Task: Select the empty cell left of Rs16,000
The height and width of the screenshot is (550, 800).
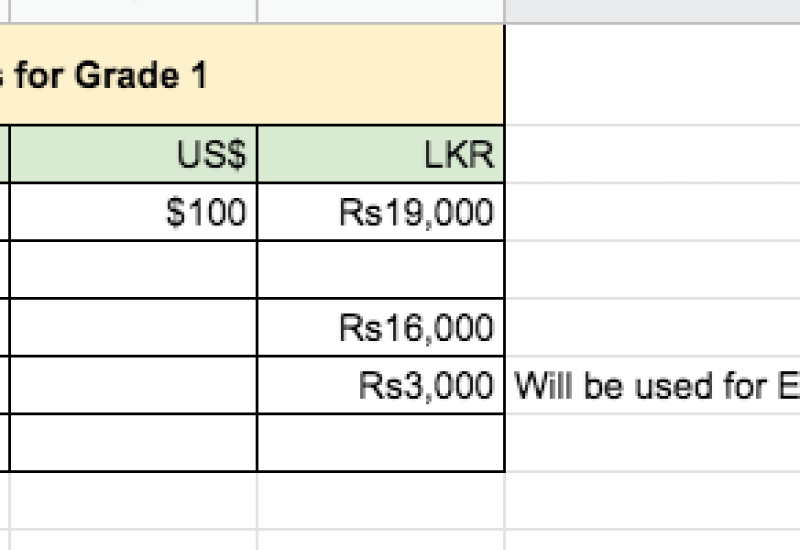Action: [133, 327]
